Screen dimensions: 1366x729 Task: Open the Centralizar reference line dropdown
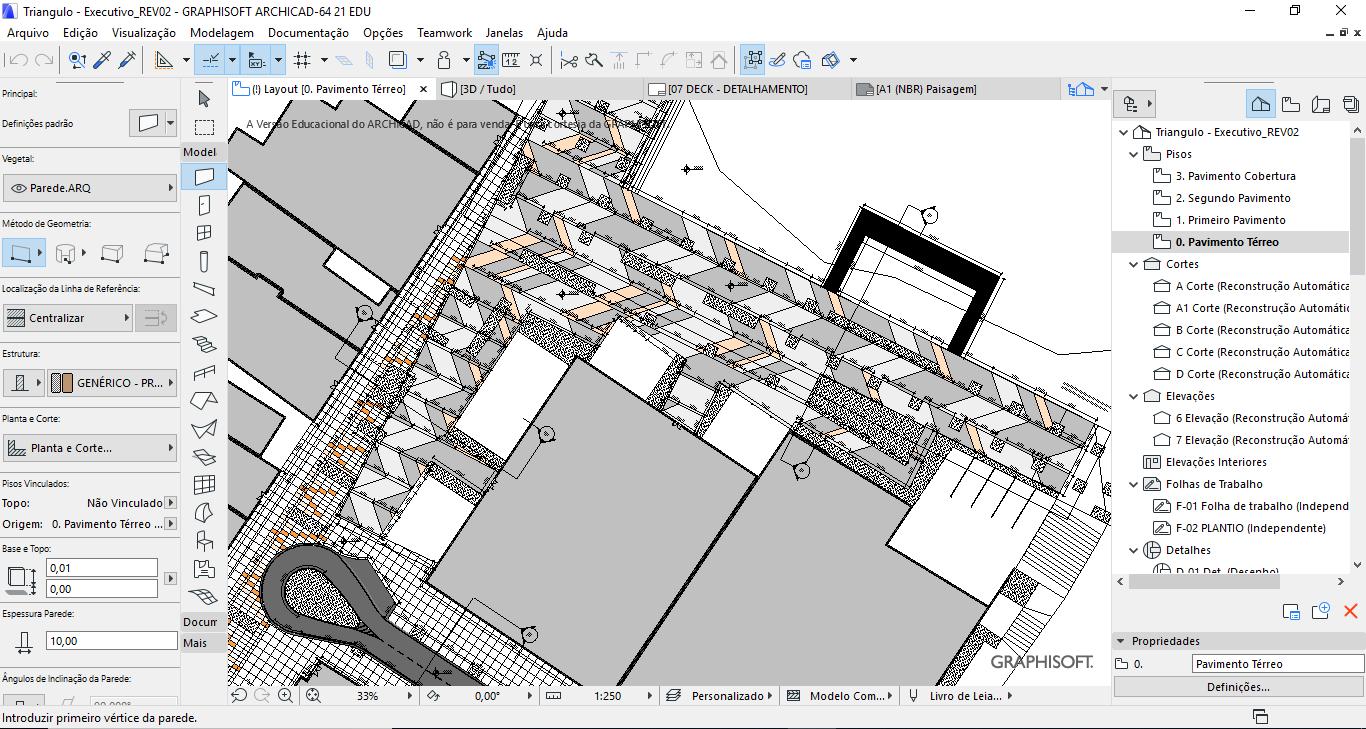coord(67,318)
